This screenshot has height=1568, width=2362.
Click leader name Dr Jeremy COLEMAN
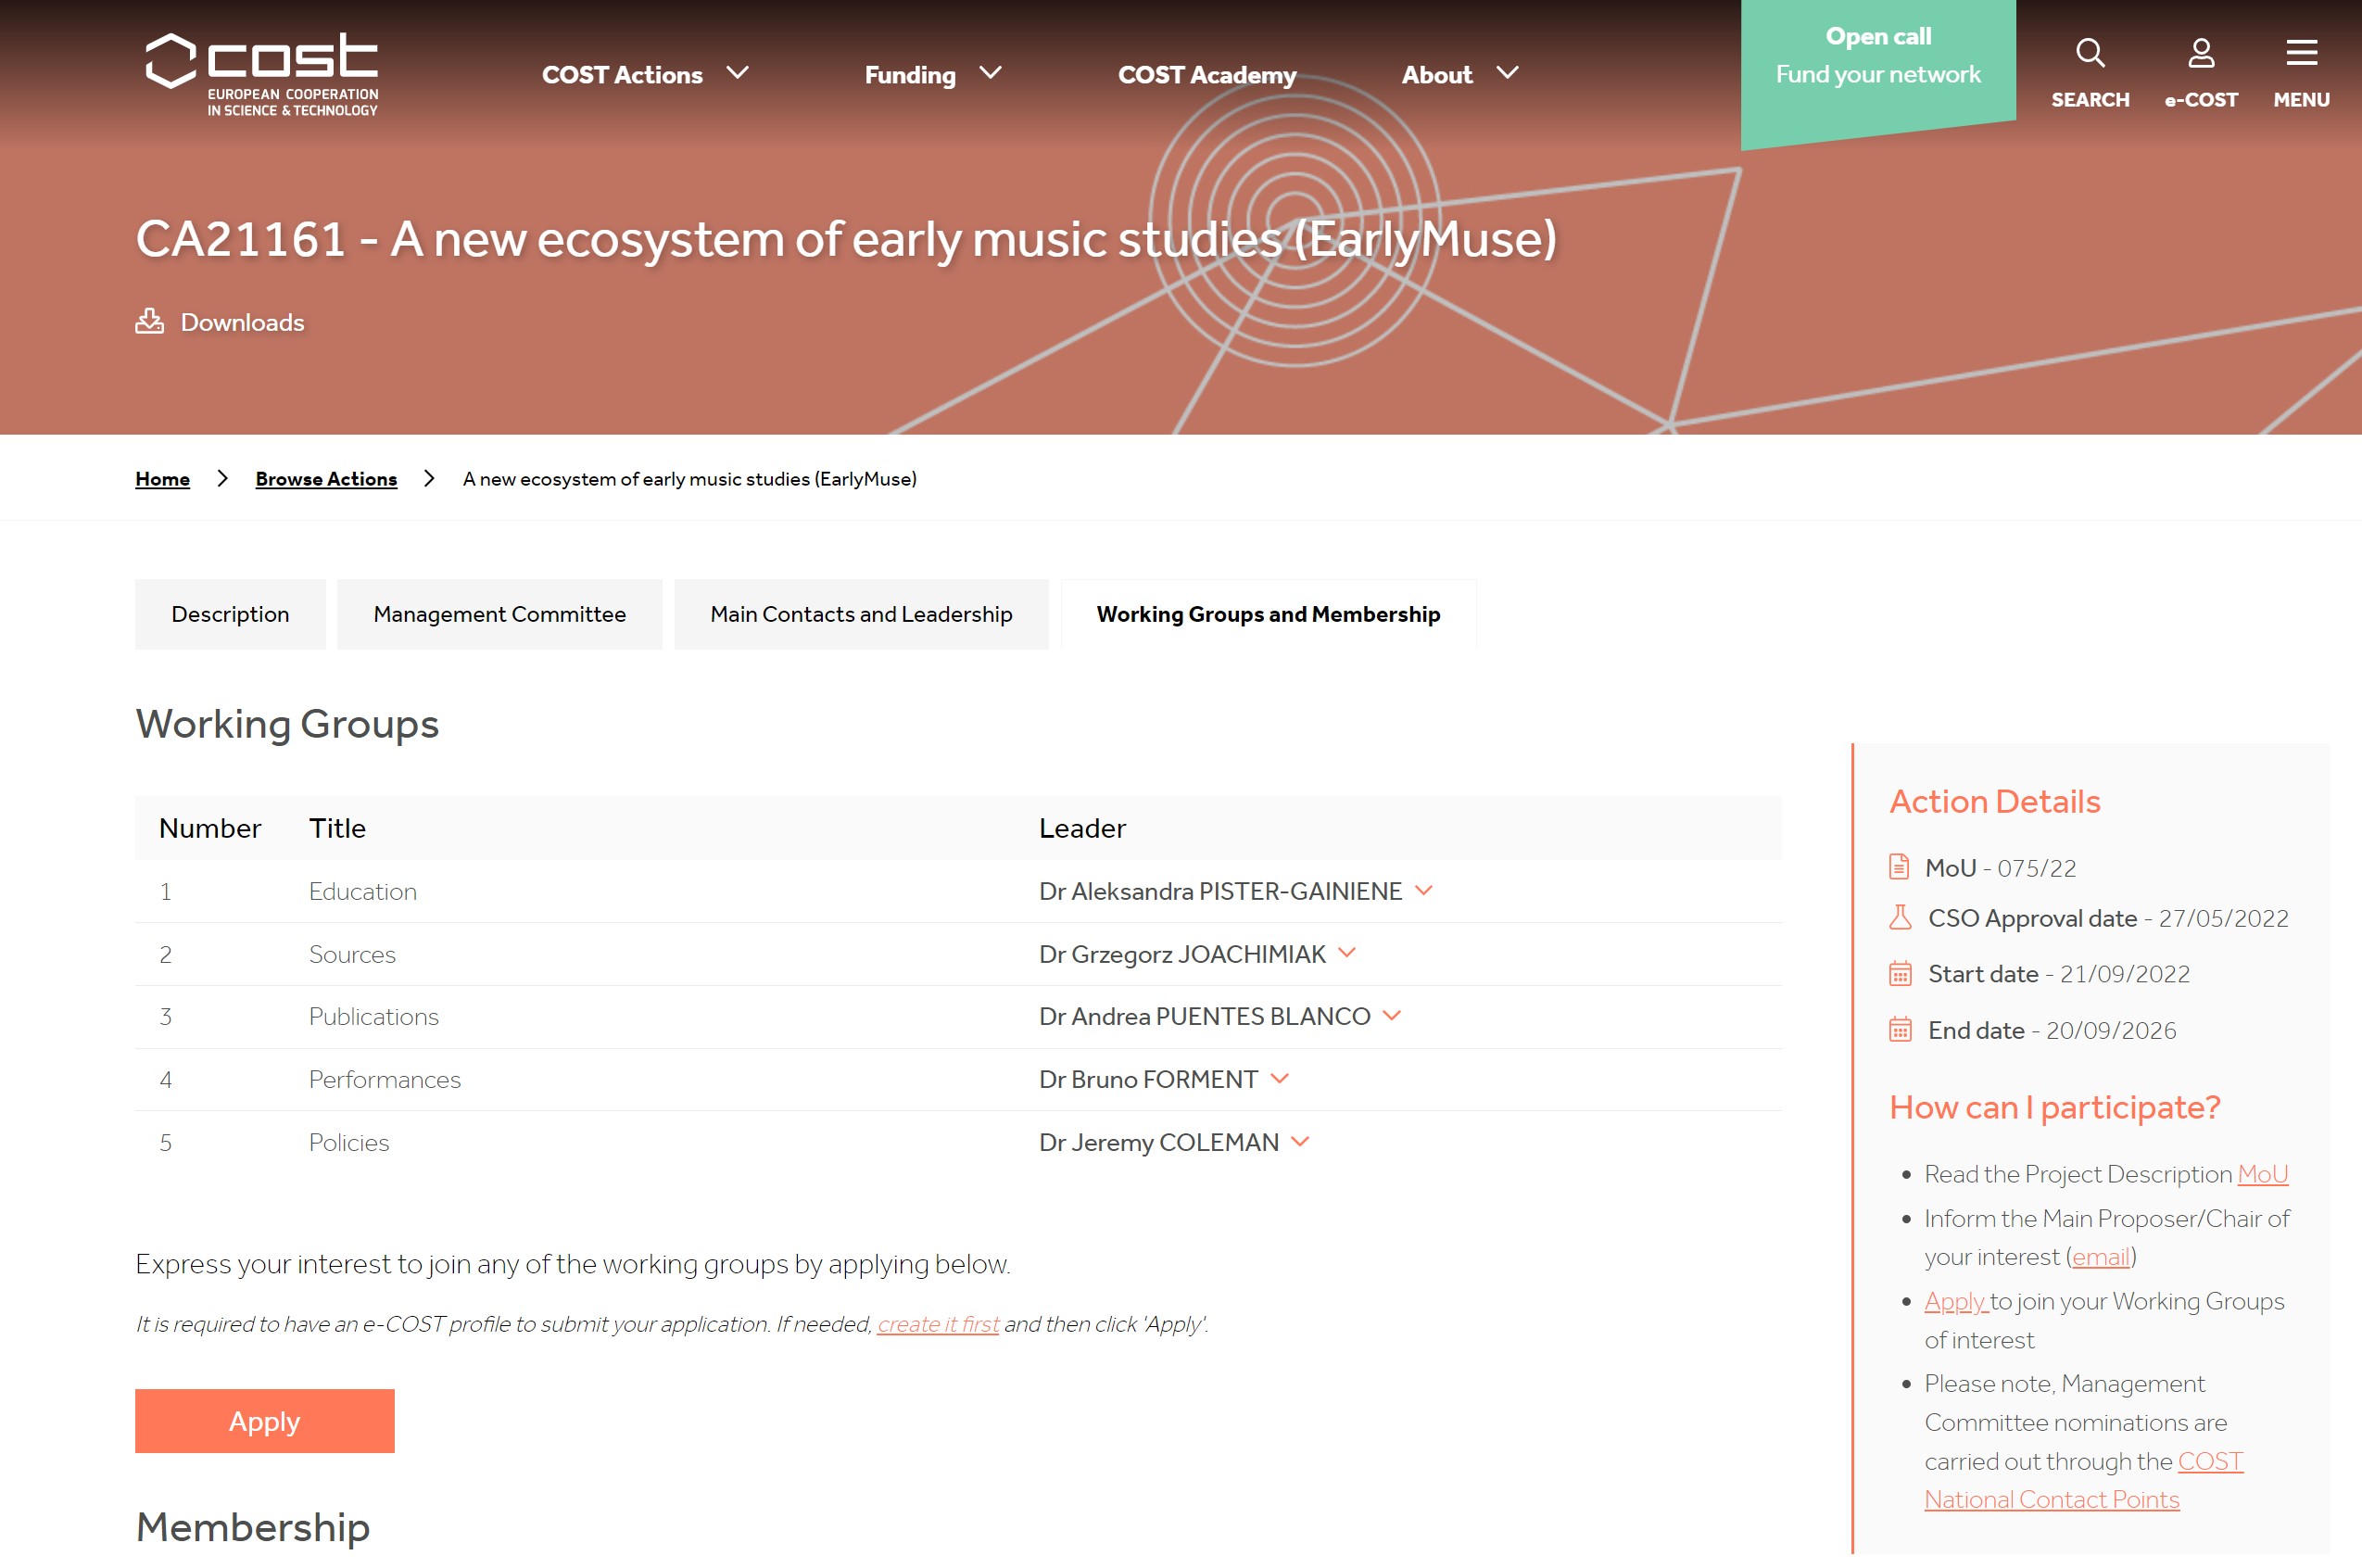point(1158,1142)
